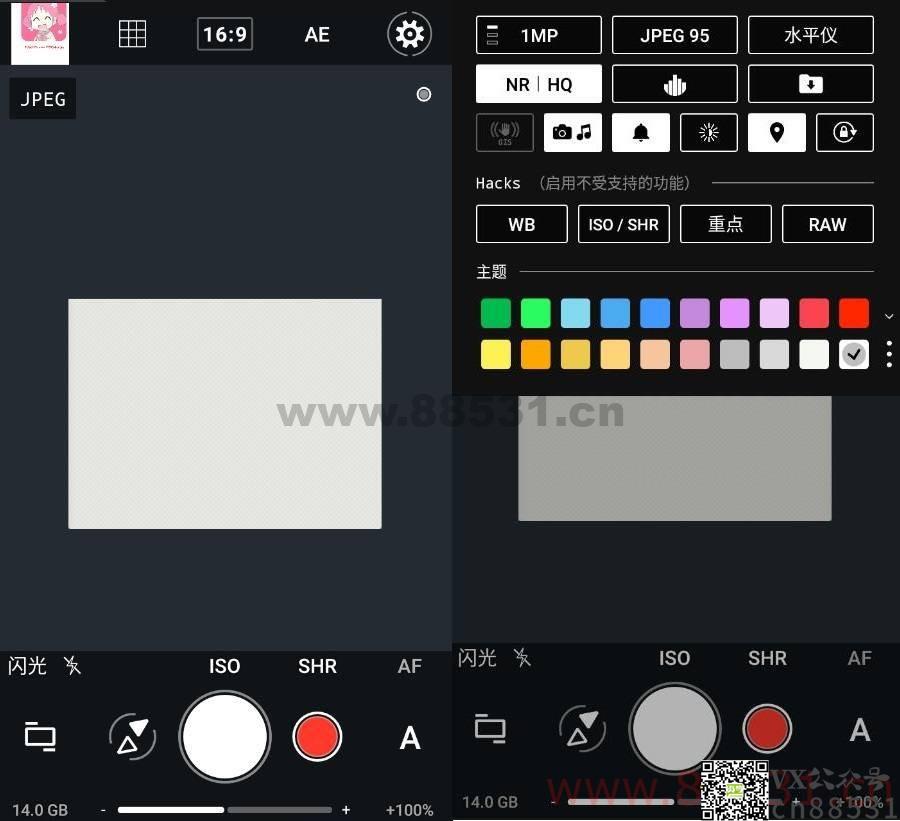Viewport: 900px width, 821px height.
Task: Open the save folder download icon
Action: click(810, 84)
